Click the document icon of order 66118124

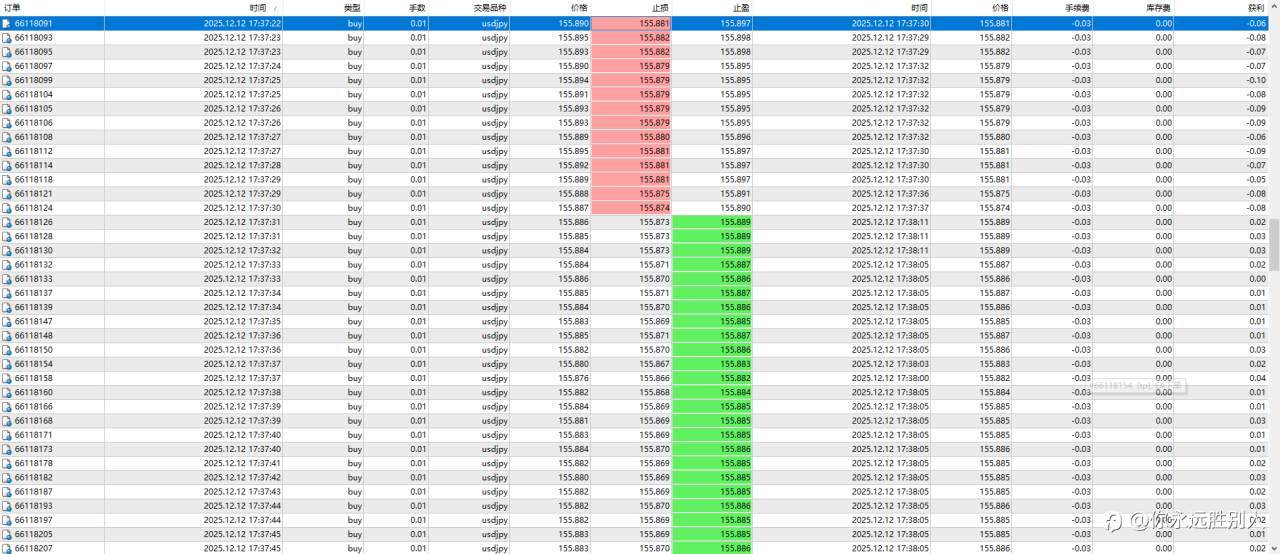click(x=6, y=208)
